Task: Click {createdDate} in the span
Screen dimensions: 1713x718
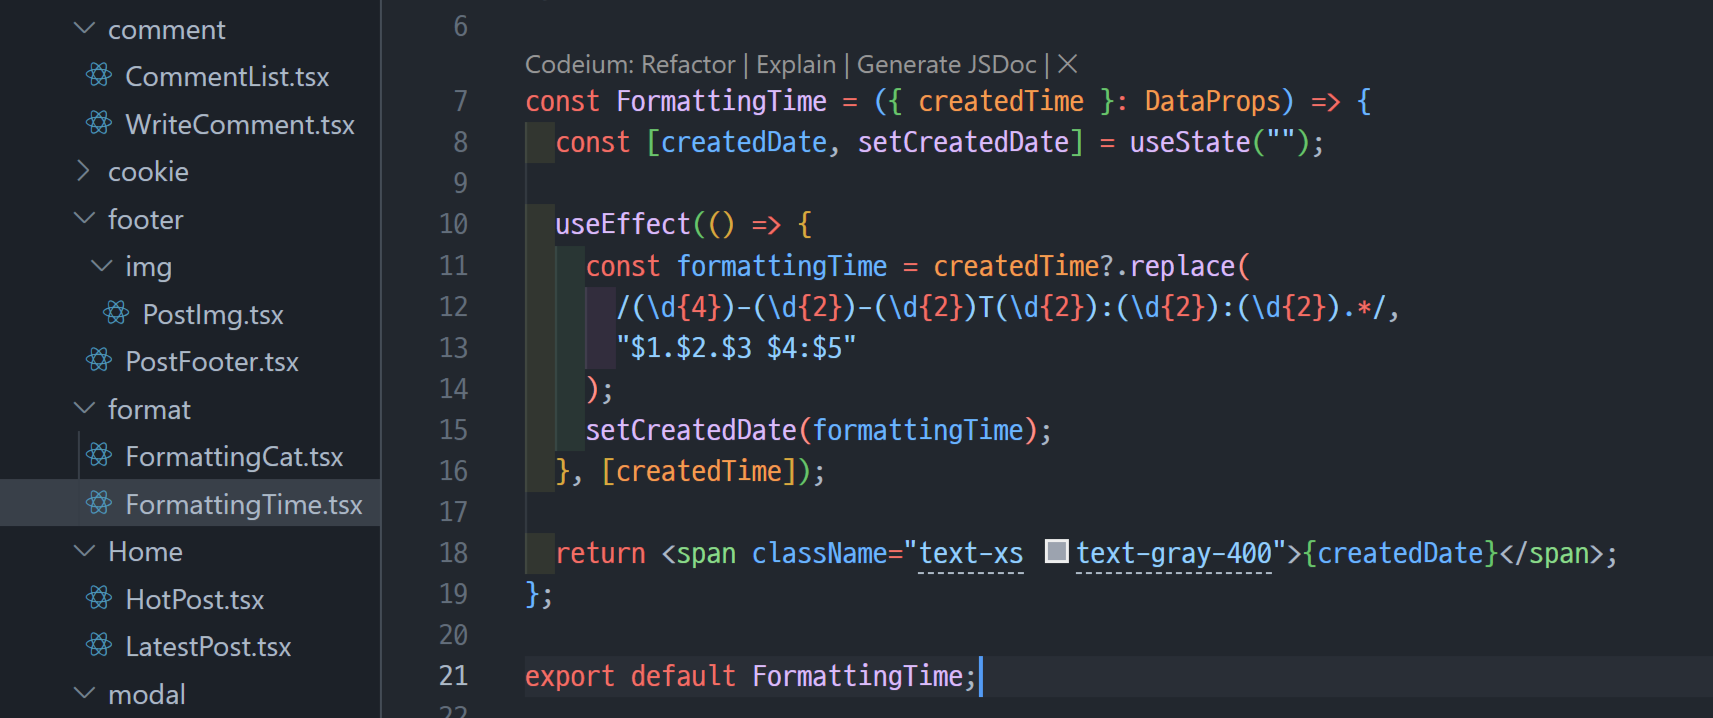Action: point(1400,552)
